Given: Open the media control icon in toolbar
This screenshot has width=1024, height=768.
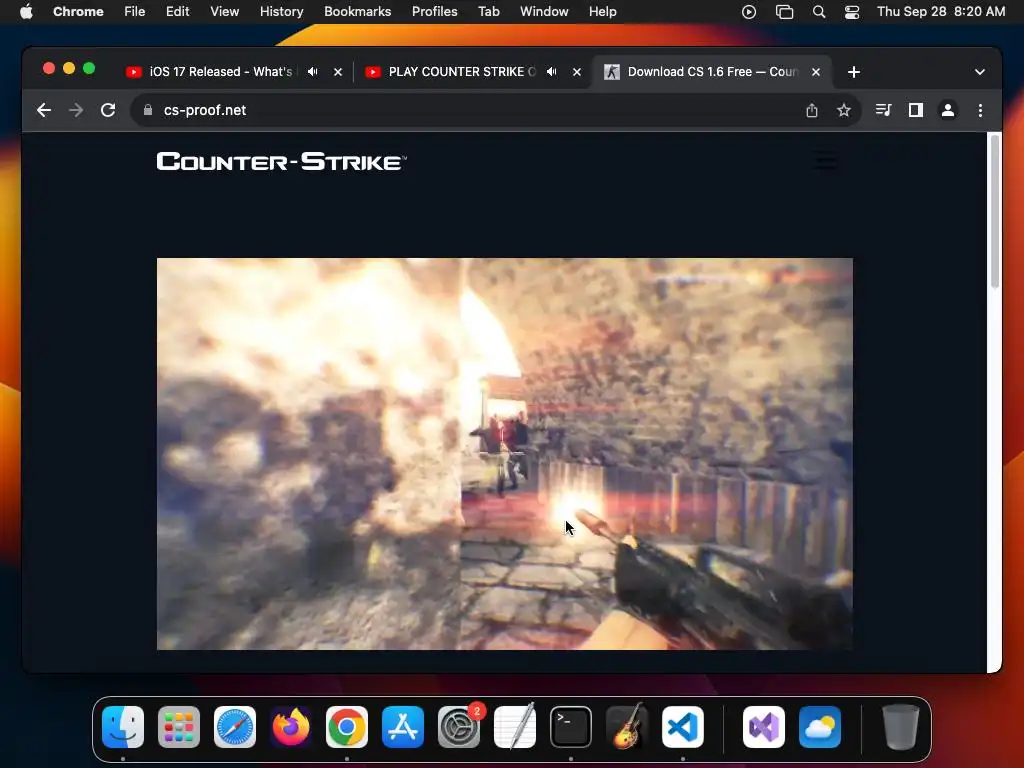Looking at the screenshot, I should click(884, 110).
